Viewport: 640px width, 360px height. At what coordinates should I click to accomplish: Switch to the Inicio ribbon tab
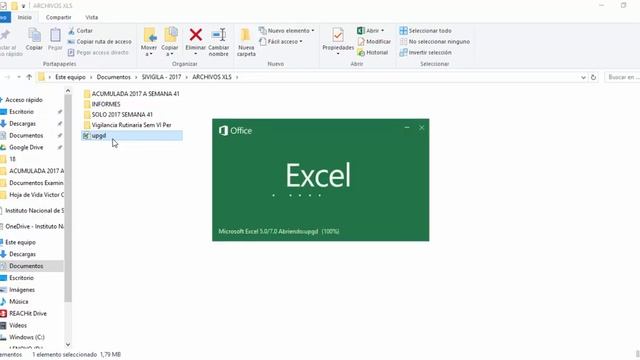pyautogui.click(x=24, y=17)
